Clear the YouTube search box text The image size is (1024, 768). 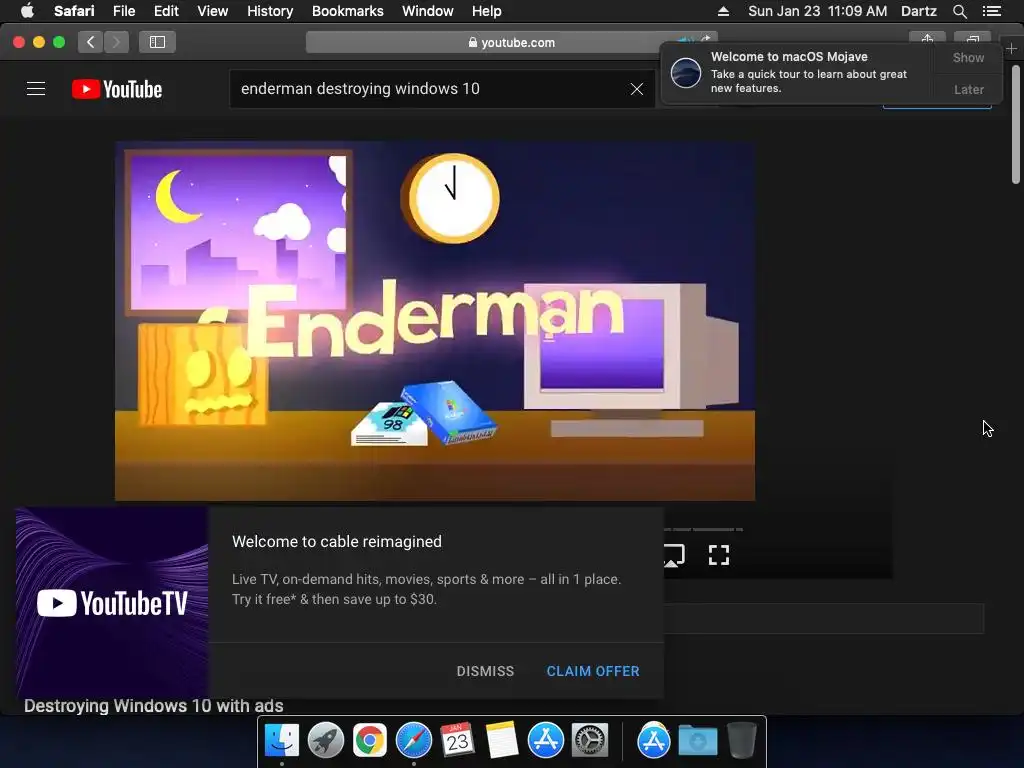point(637,89)
